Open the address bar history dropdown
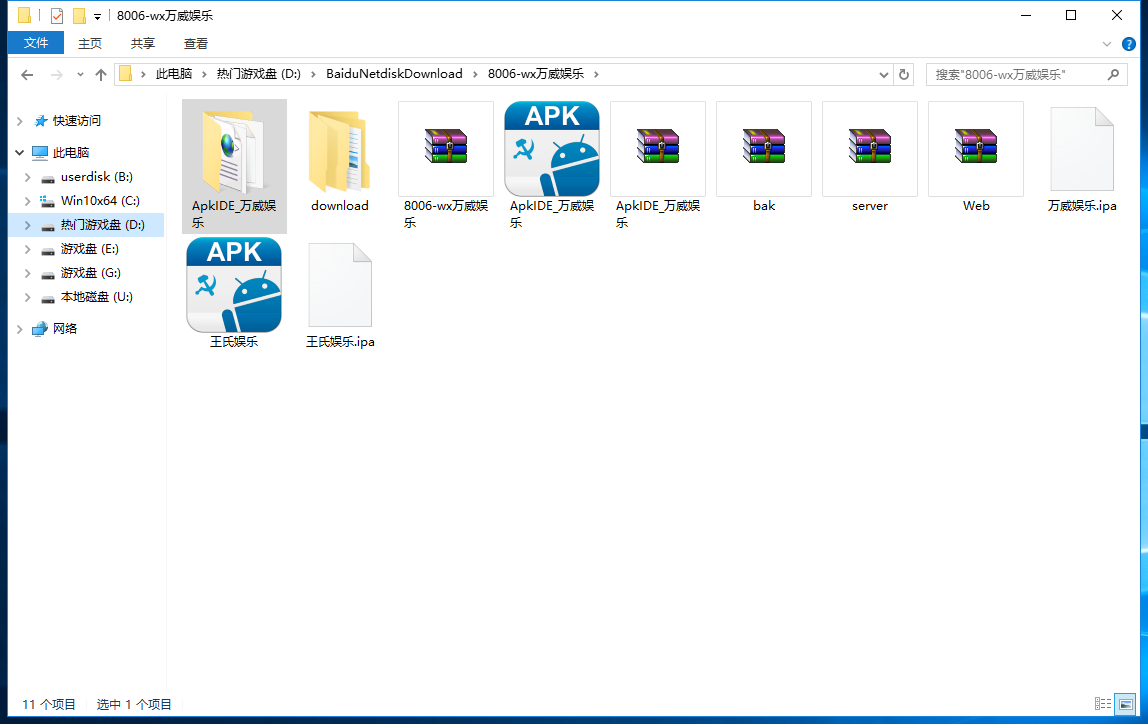This screenshot has width=1148, height=724. (x=884, y=75)
